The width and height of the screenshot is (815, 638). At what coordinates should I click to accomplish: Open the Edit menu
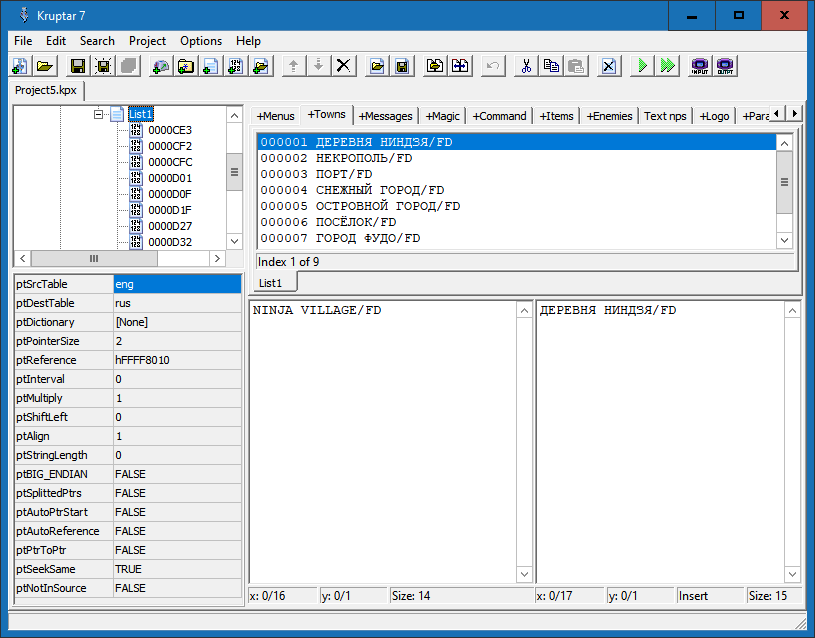[56, 41]
